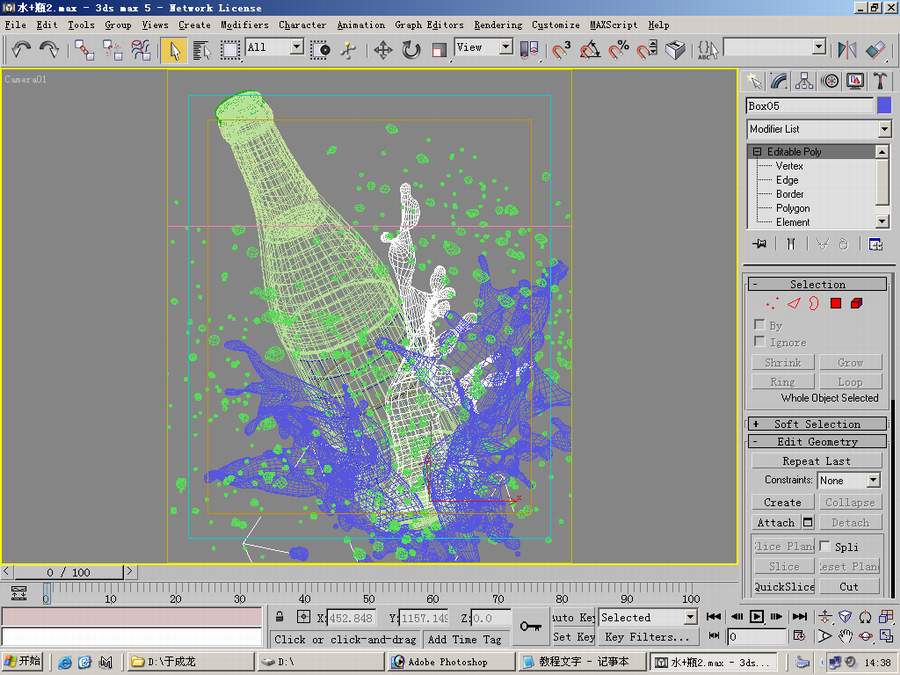Open the Hierarchy command panel tab
This screenshot has width=900, height=675.
point(805,81)
